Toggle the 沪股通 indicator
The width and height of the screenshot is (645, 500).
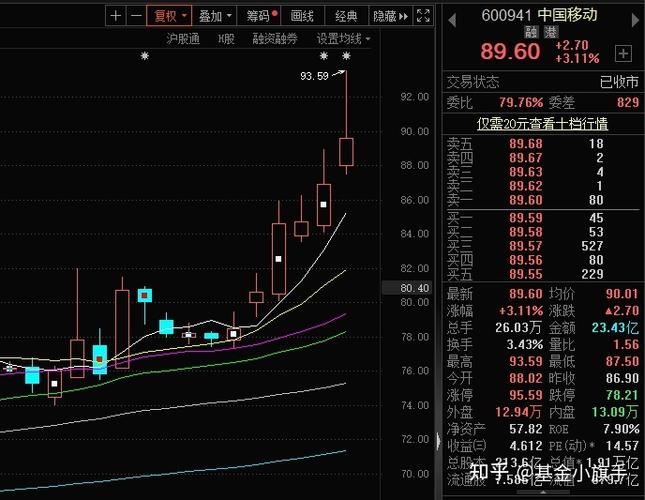coord(183,39)
